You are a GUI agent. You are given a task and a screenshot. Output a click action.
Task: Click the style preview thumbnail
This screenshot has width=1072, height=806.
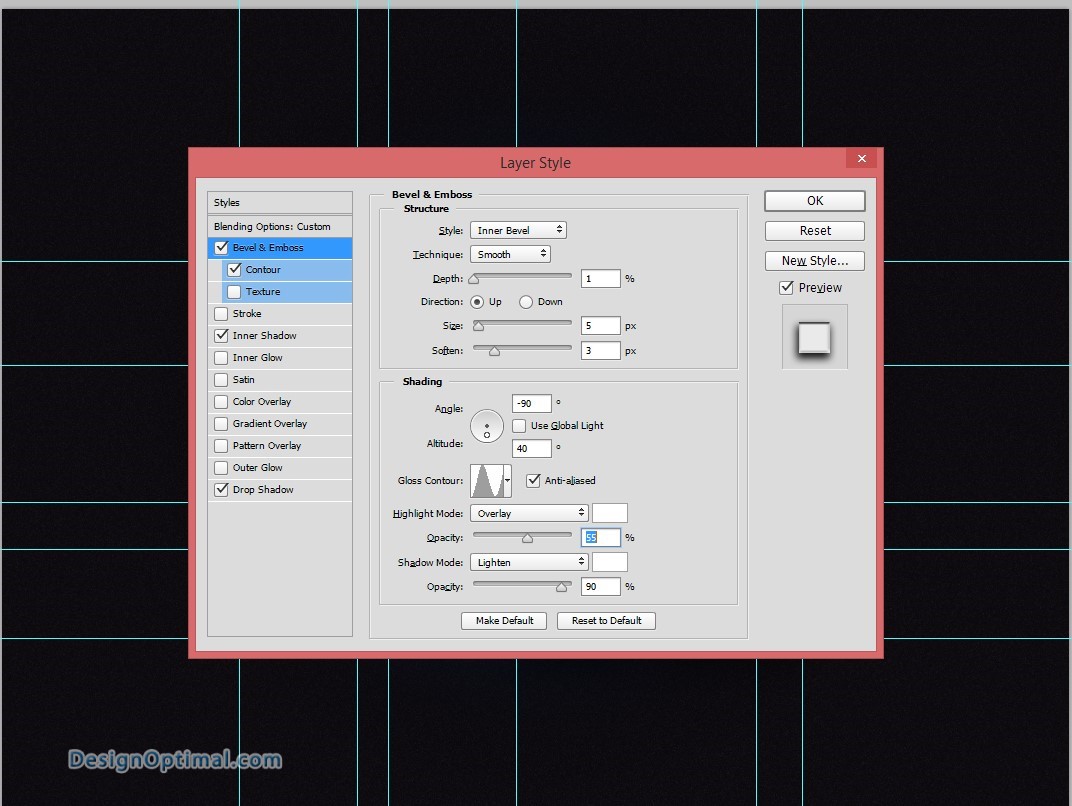click(814, 337)
